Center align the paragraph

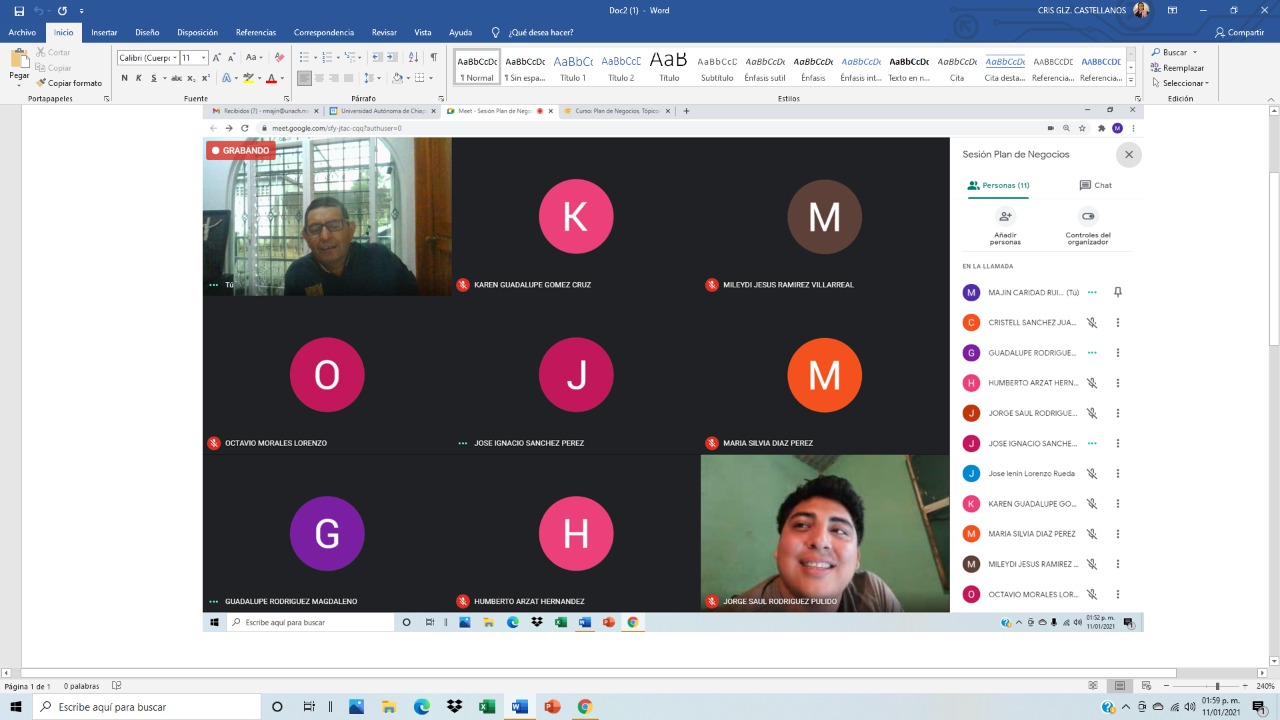click(319, 78)
